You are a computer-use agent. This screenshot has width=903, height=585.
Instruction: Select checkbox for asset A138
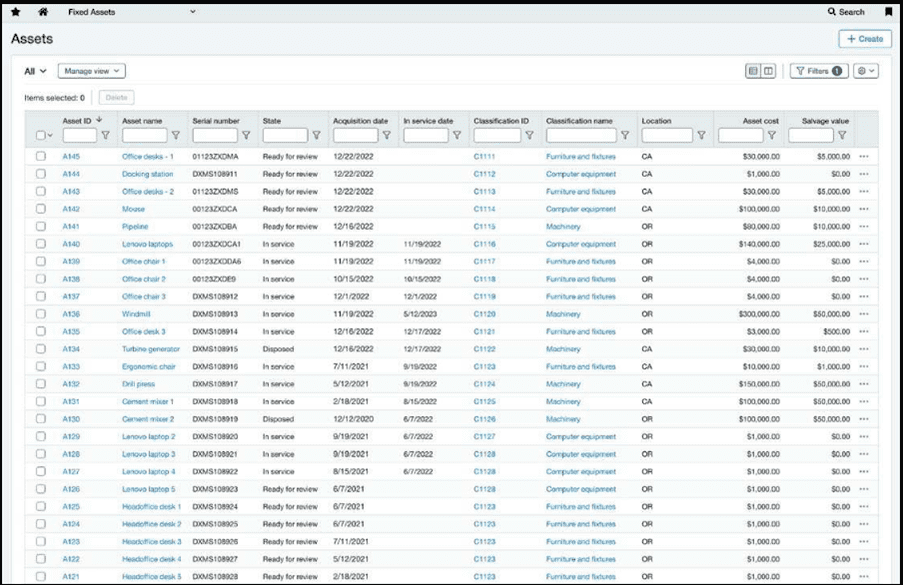(40, 279)
